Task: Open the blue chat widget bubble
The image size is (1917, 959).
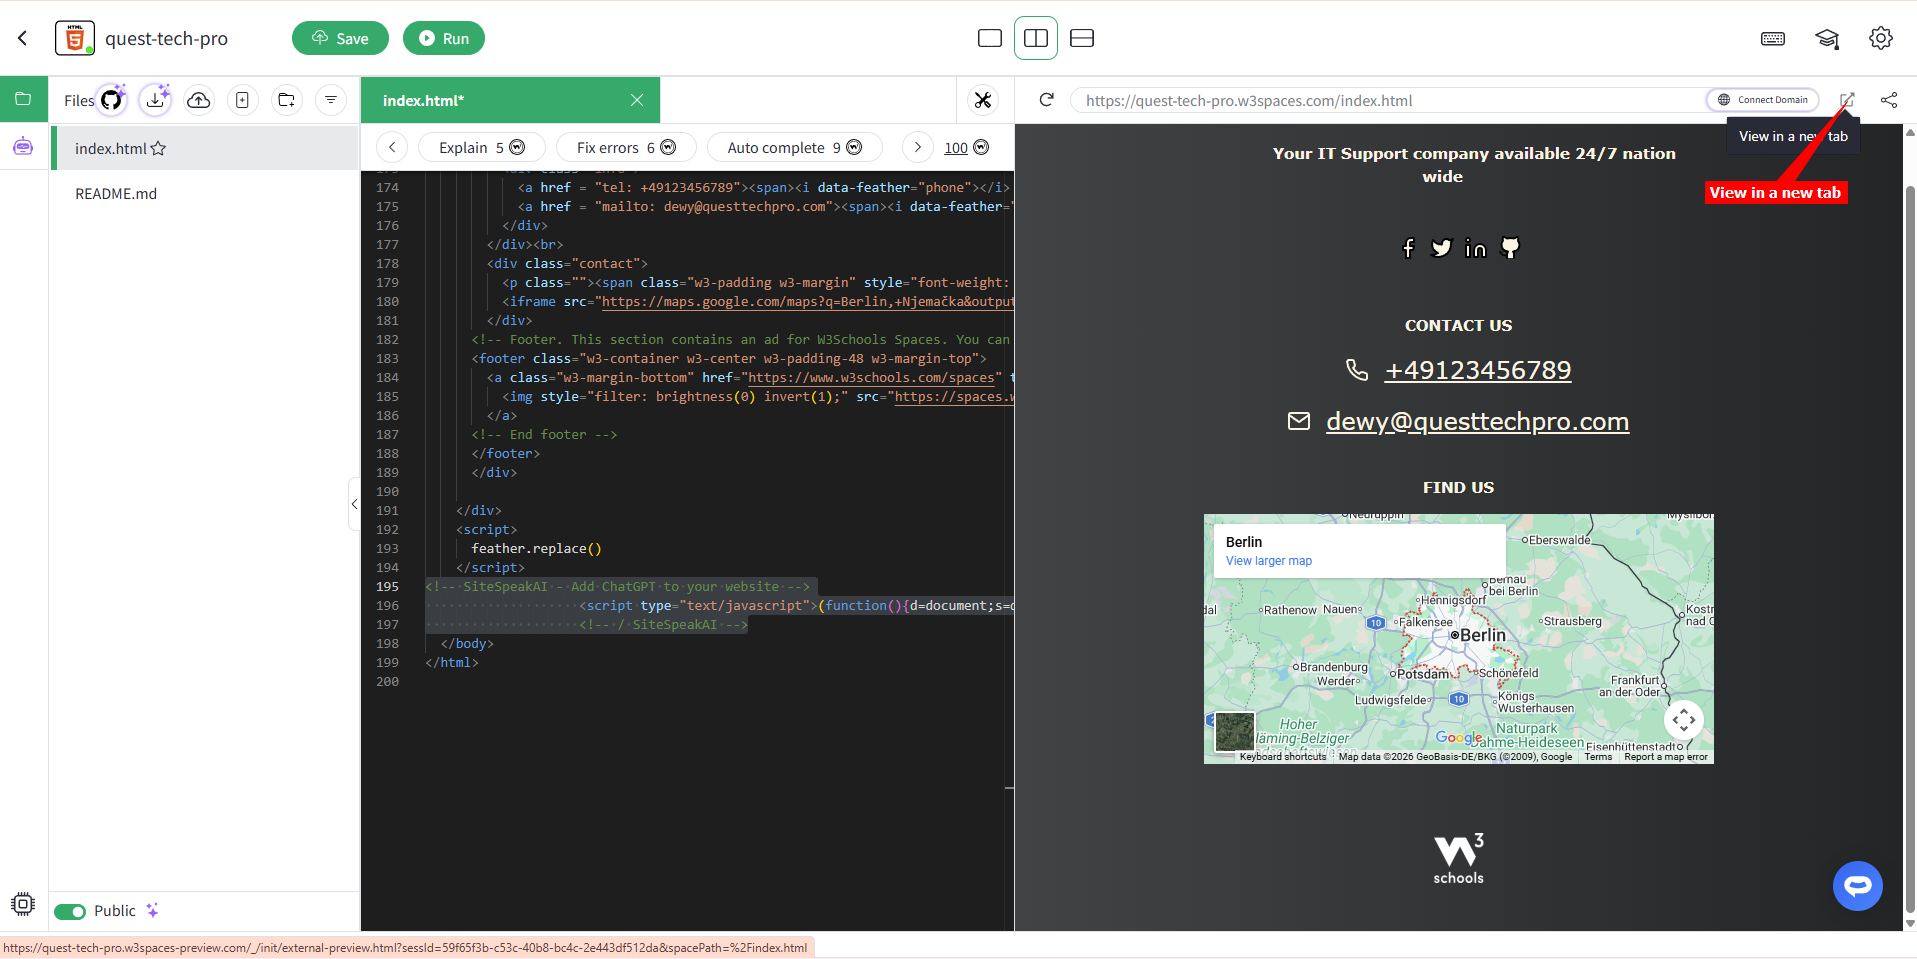Action: [1858, 886]
